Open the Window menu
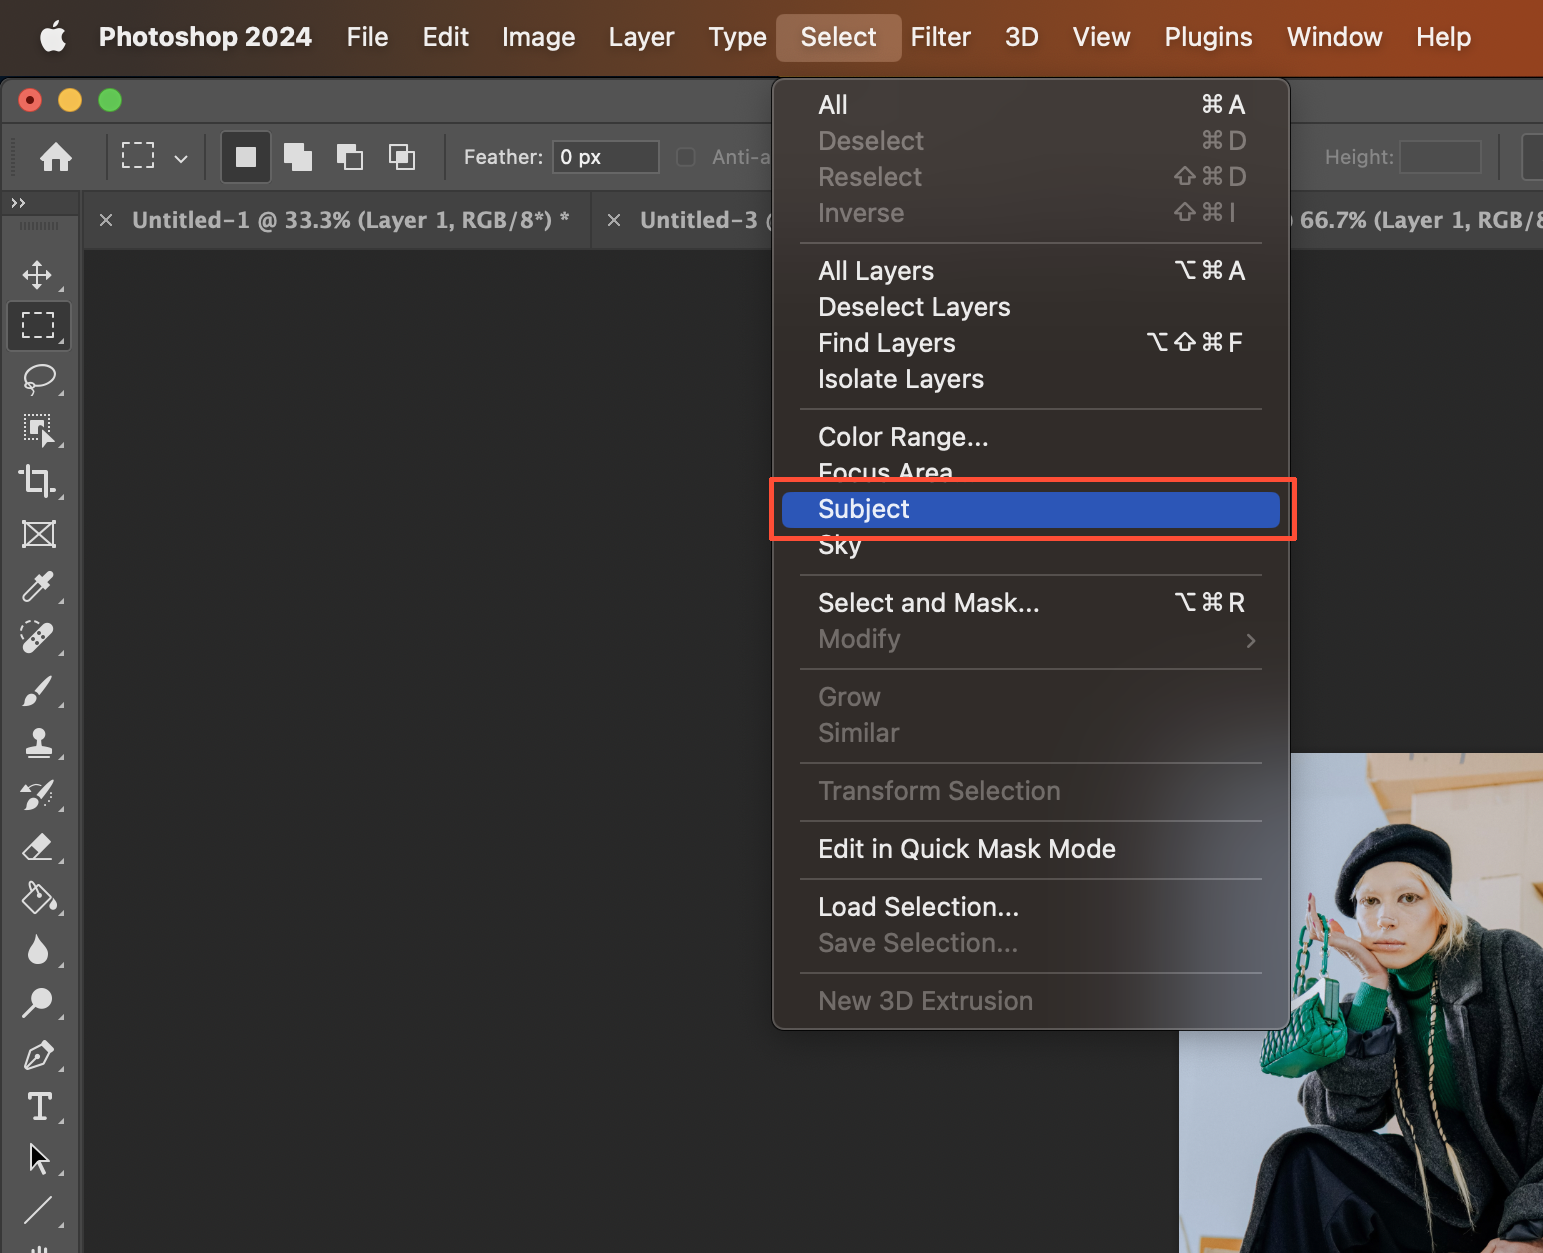This screenshot has width=1543, height=1253. pos(1334,37)
